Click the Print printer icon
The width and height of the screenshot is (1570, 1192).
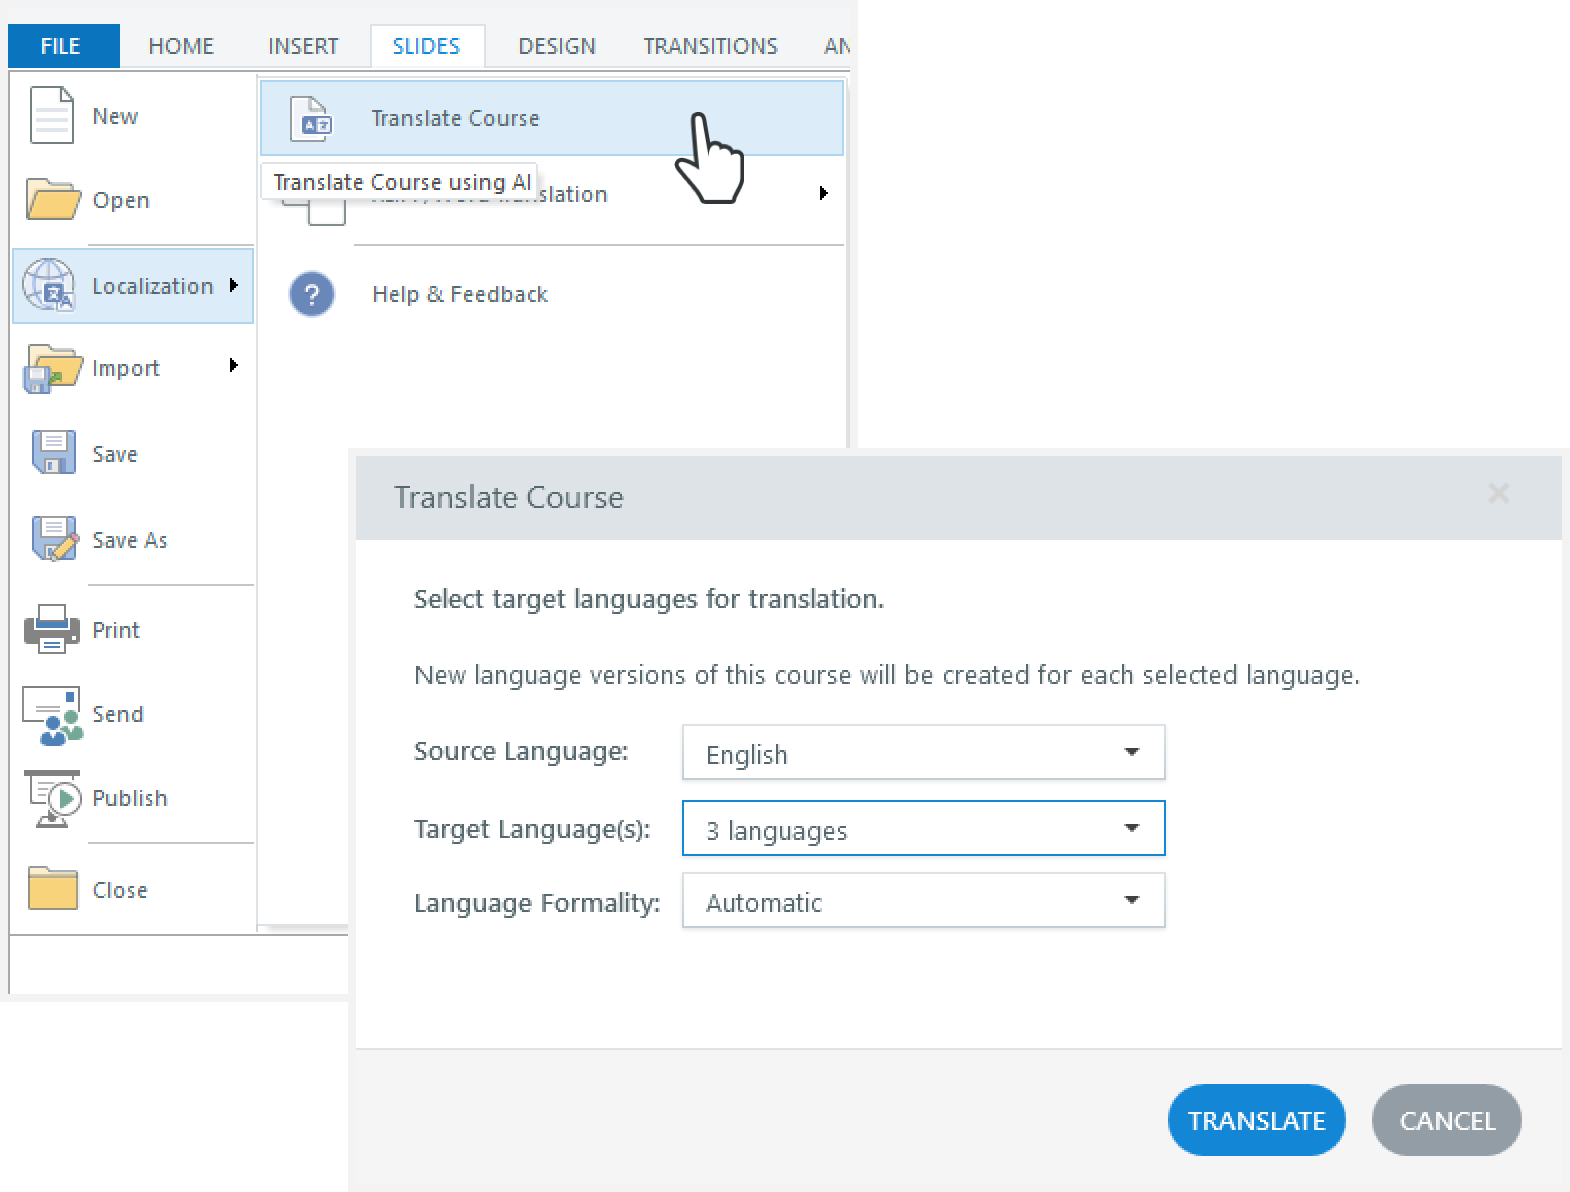point(52,629)
